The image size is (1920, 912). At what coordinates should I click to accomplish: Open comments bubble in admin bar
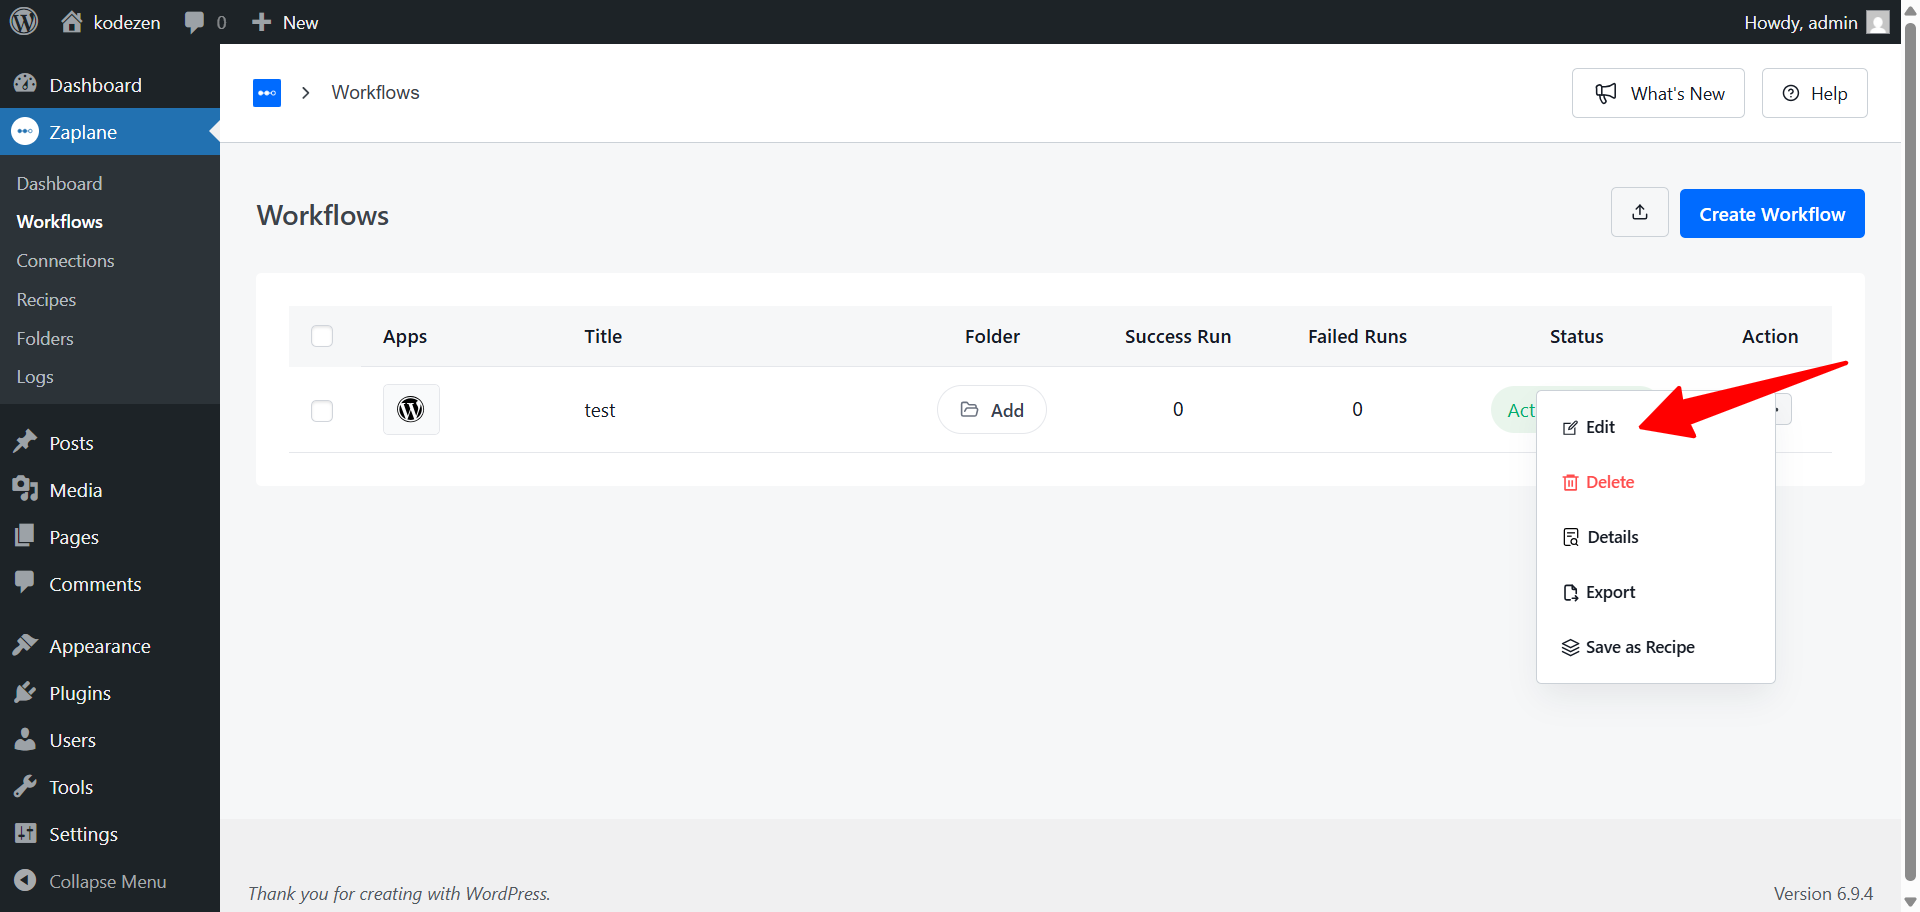(x=206, y=22)
